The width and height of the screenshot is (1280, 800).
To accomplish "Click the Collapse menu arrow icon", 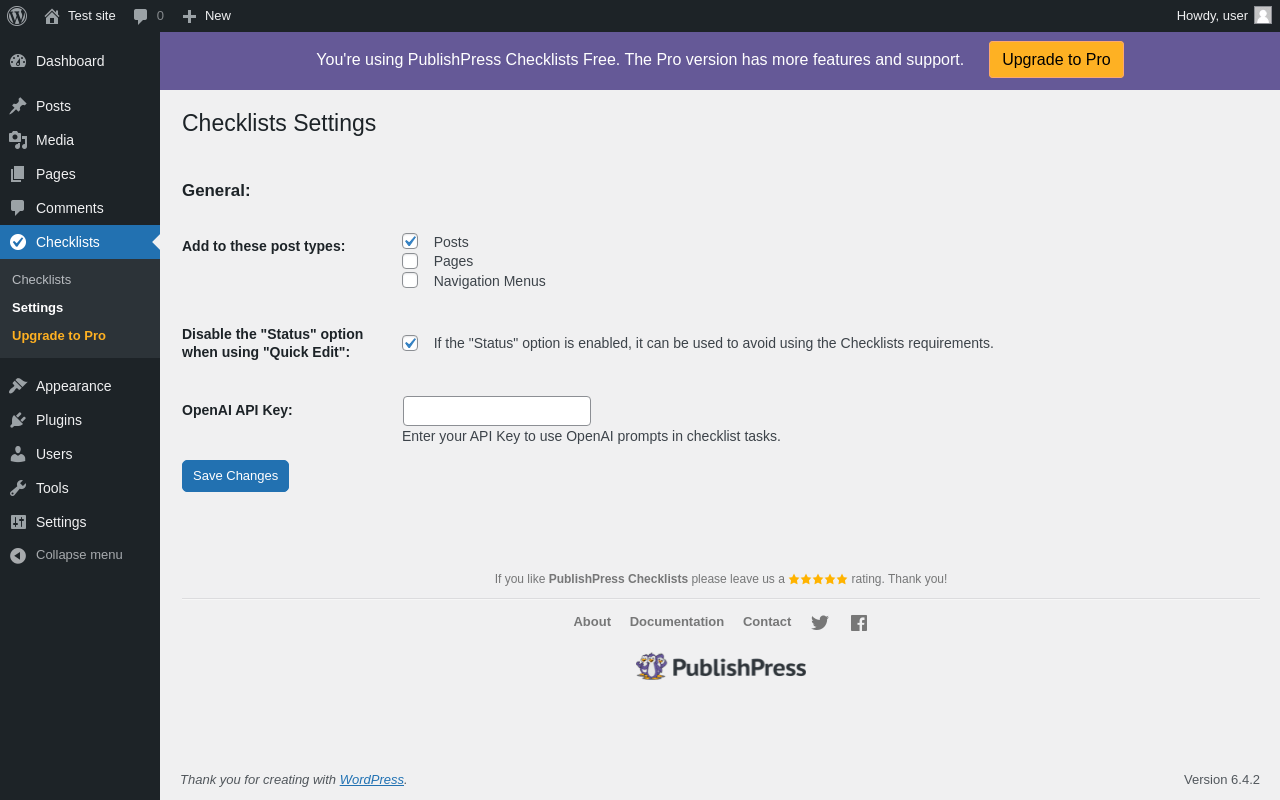I will 18,555.
